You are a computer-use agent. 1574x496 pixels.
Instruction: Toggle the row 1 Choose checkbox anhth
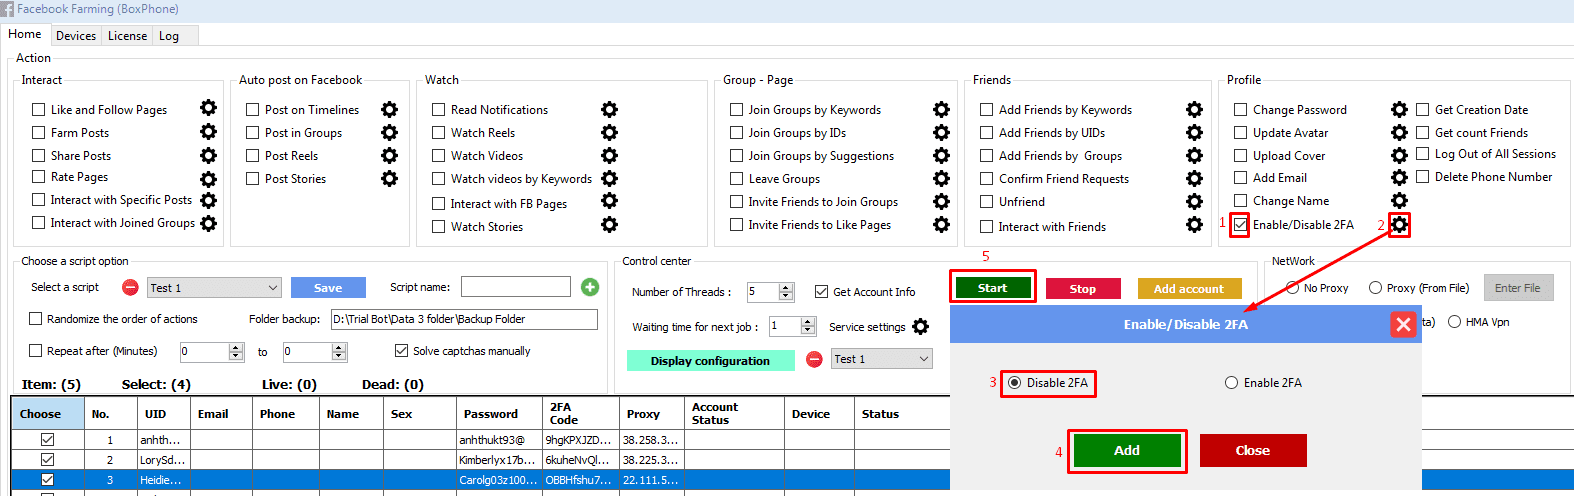coord(47,439)
